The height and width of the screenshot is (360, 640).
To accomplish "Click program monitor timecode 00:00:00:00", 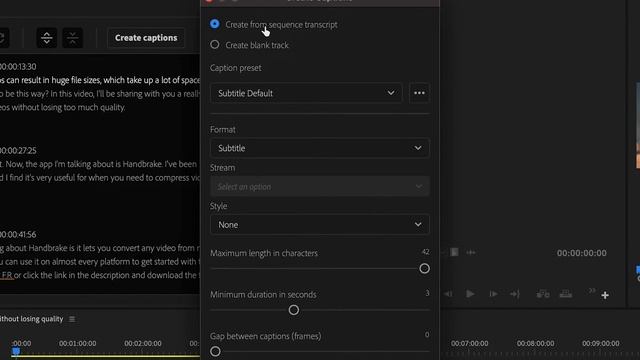I will [x=582, y=253].
